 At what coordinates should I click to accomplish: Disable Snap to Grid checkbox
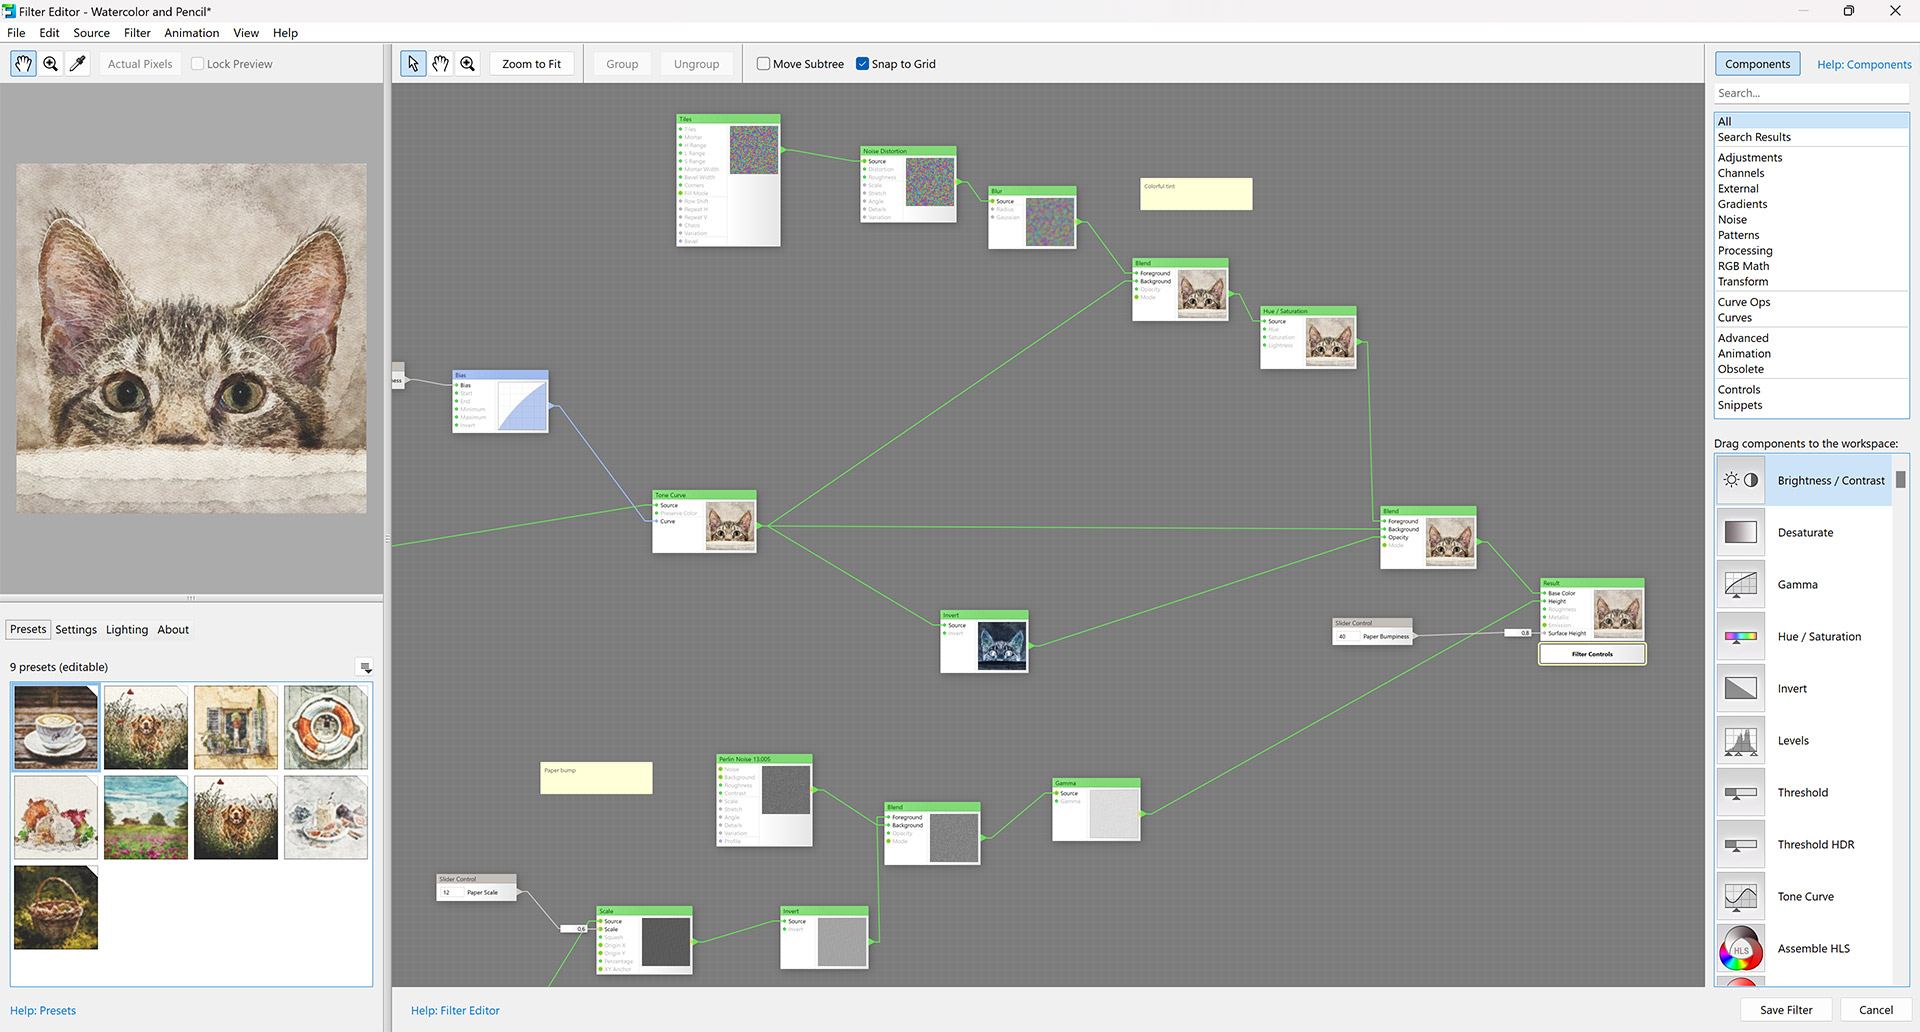[862, 64]
